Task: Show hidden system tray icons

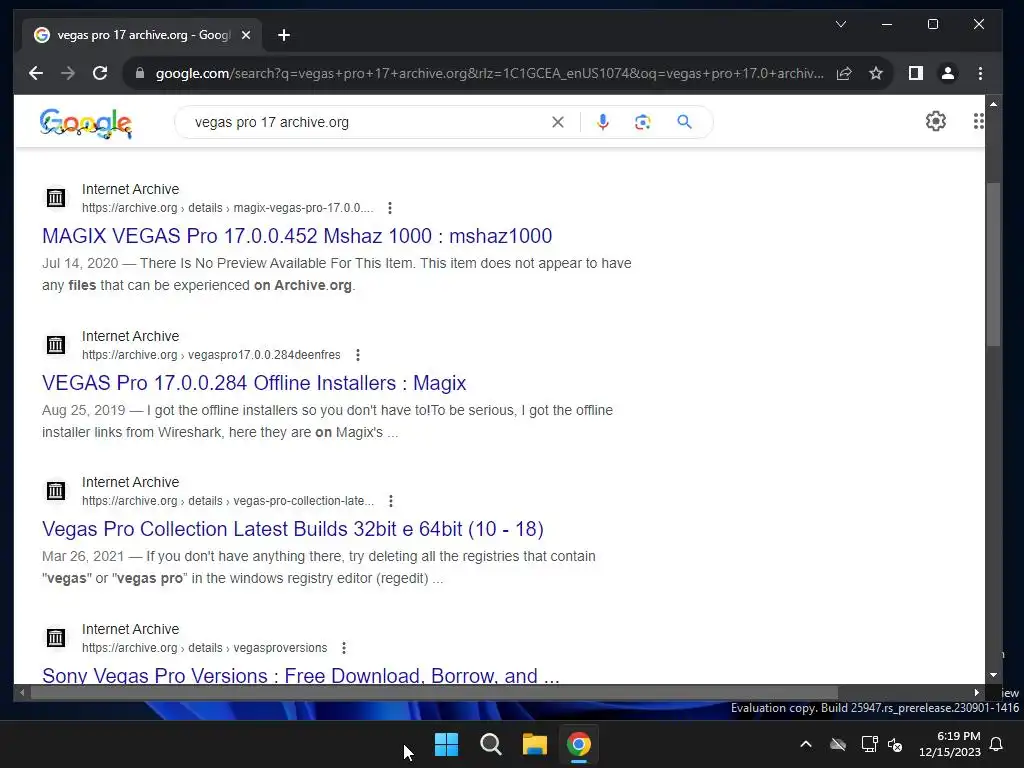Action: [x=806, y=744]
